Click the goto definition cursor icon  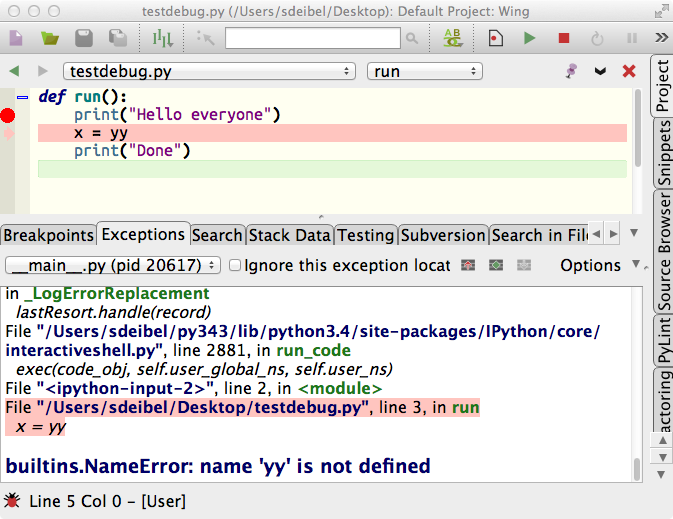pos(206,38)
